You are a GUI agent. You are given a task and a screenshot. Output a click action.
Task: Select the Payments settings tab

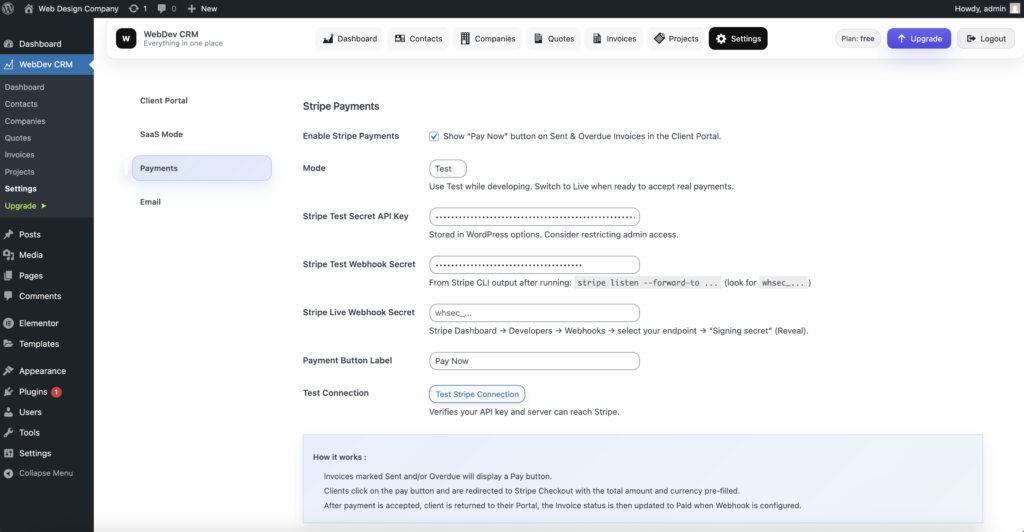coord(202,168)
